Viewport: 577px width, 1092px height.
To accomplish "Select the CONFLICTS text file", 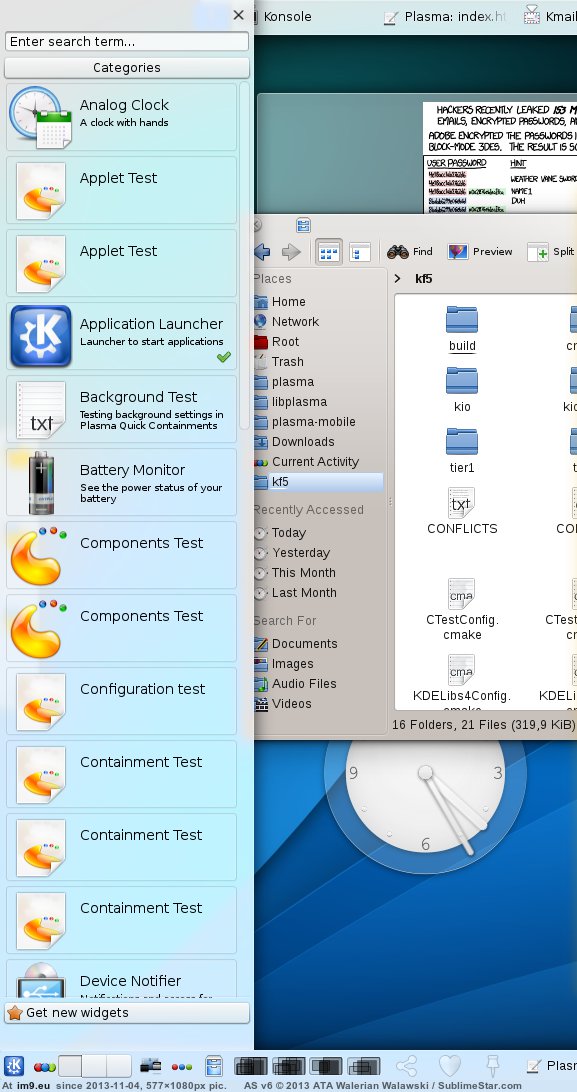I will (x=462, y=511).
